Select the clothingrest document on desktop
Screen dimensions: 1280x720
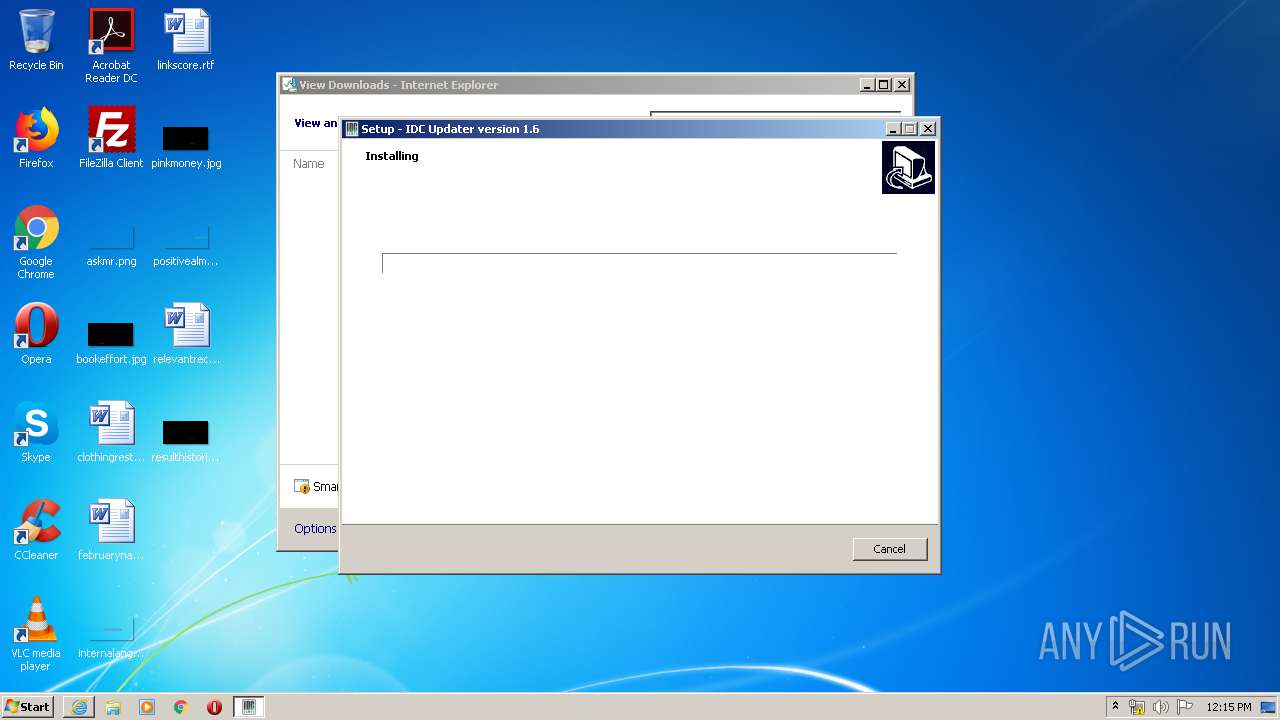coord(111,432)
